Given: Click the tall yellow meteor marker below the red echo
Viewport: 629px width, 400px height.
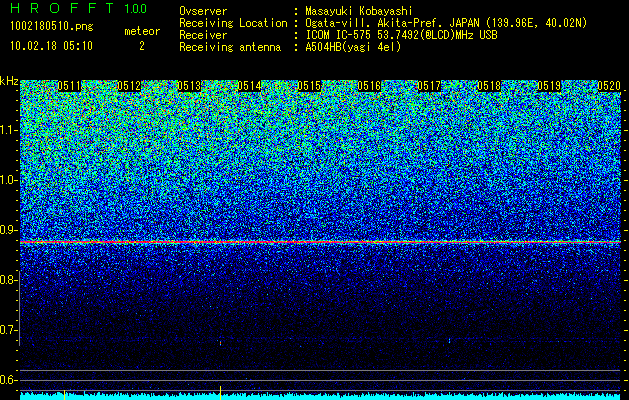Looking at the screenshot, I should [220, 393].
